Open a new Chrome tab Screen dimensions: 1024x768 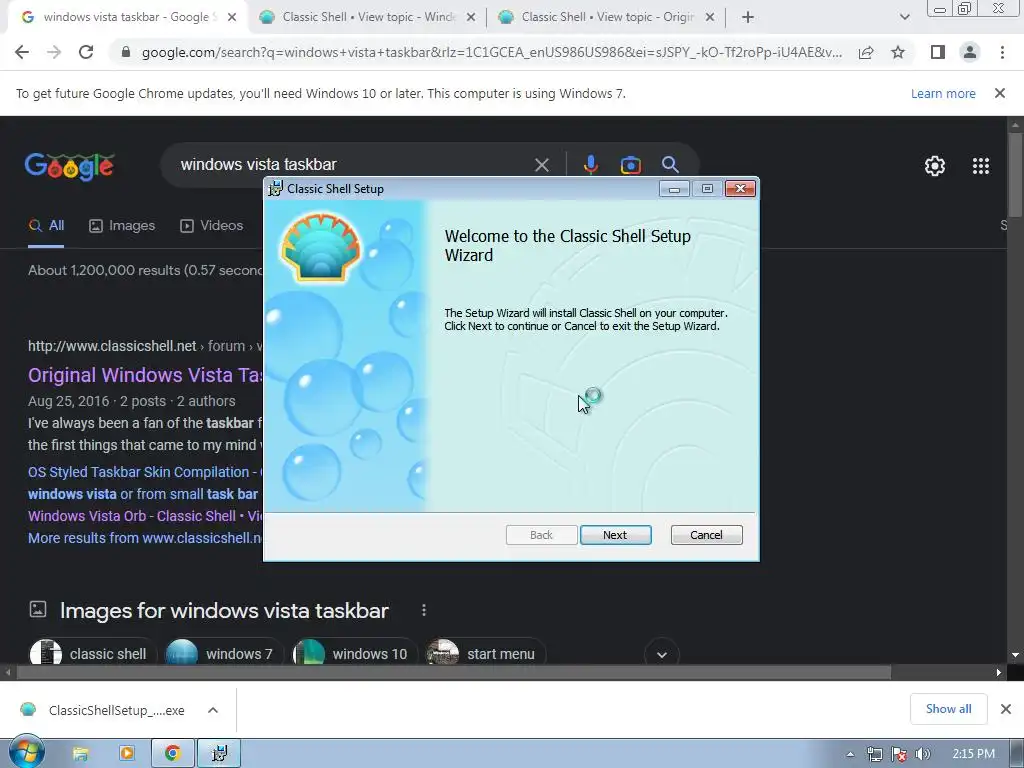(x=748, y=17)
